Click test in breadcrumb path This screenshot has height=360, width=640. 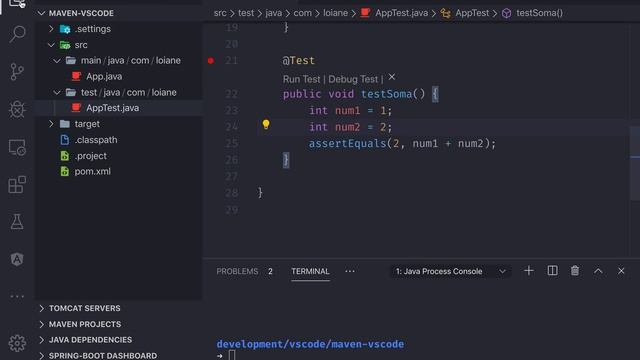(246, 13)
